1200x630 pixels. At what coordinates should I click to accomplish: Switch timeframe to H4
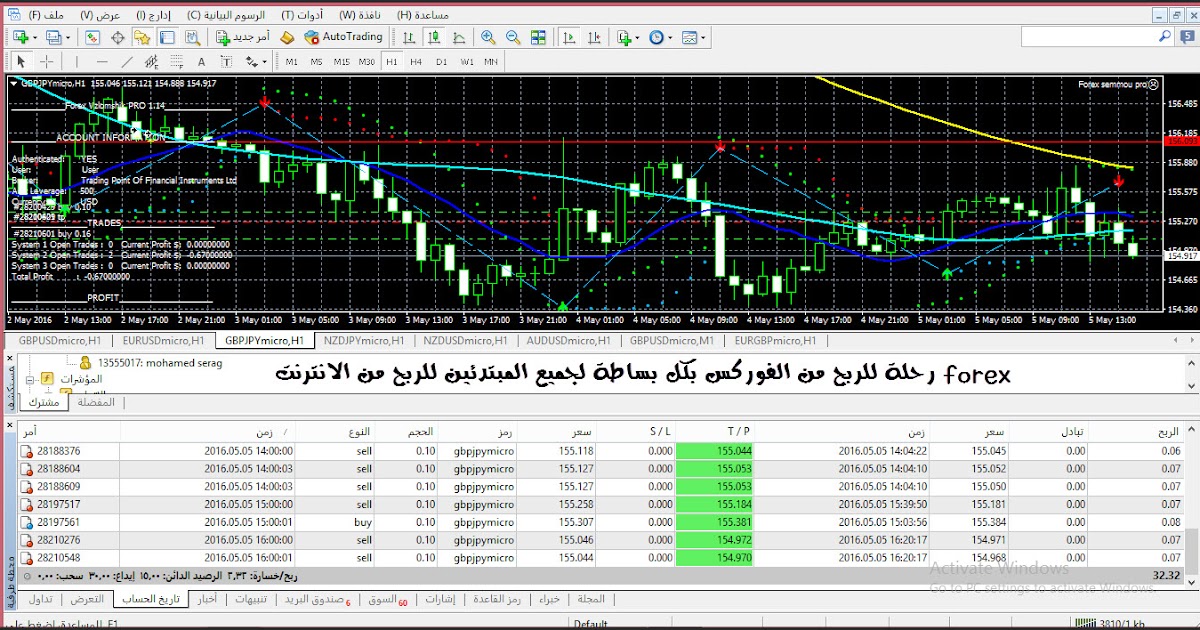[x=416, y=62]
